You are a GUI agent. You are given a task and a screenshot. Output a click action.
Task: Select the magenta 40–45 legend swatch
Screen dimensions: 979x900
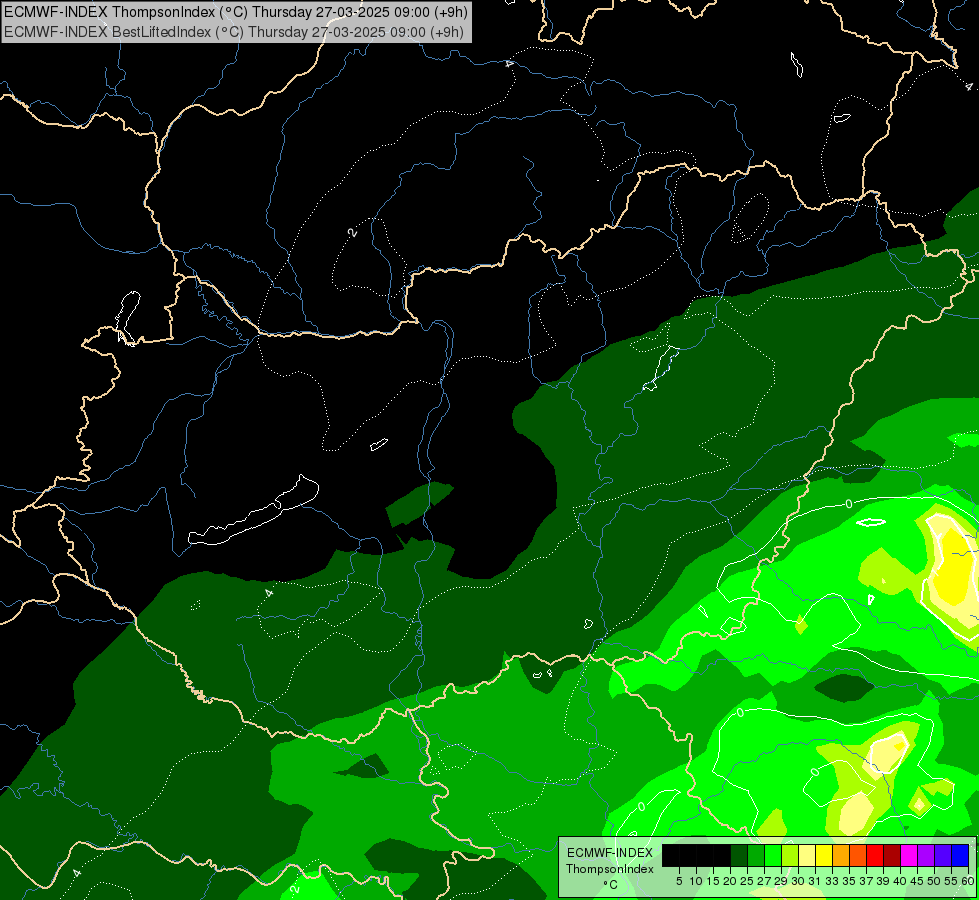click(x=909, y=855)
